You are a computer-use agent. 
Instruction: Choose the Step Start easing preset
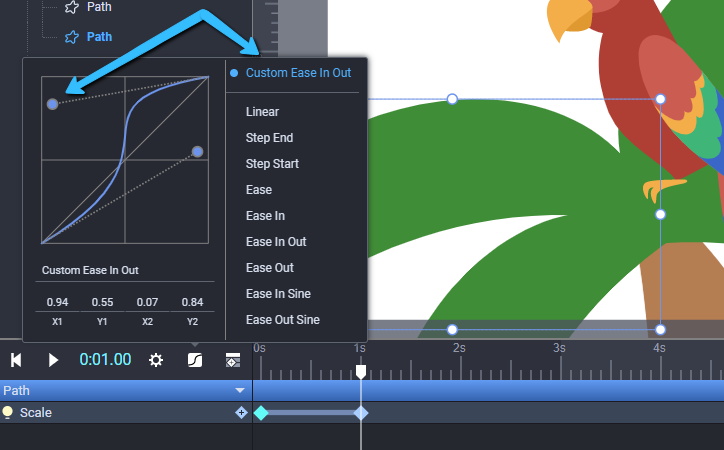click(272, 163)
